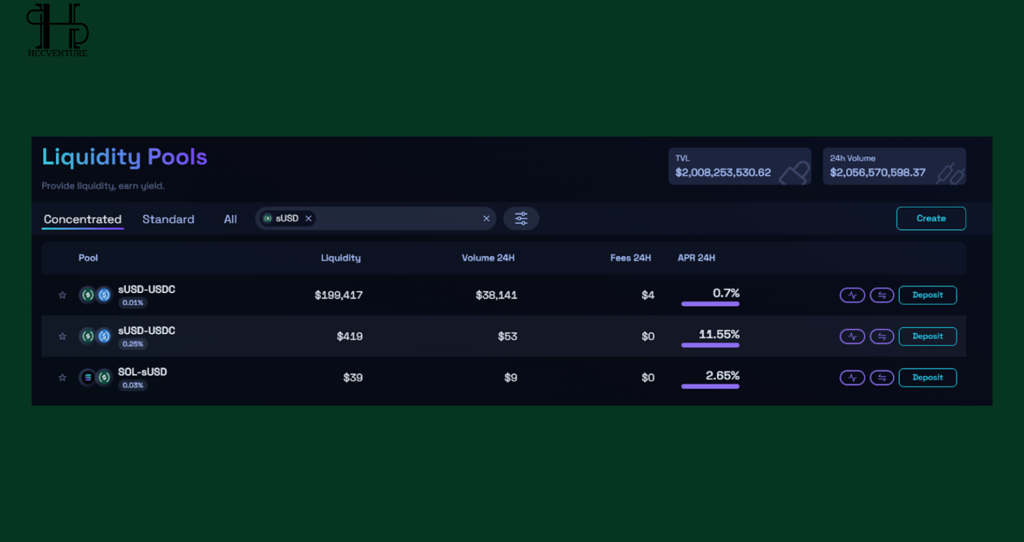This screenshot has height=542, width=1024.
Task: Star the SOL-sUSD pool
Action: point(63,377)
